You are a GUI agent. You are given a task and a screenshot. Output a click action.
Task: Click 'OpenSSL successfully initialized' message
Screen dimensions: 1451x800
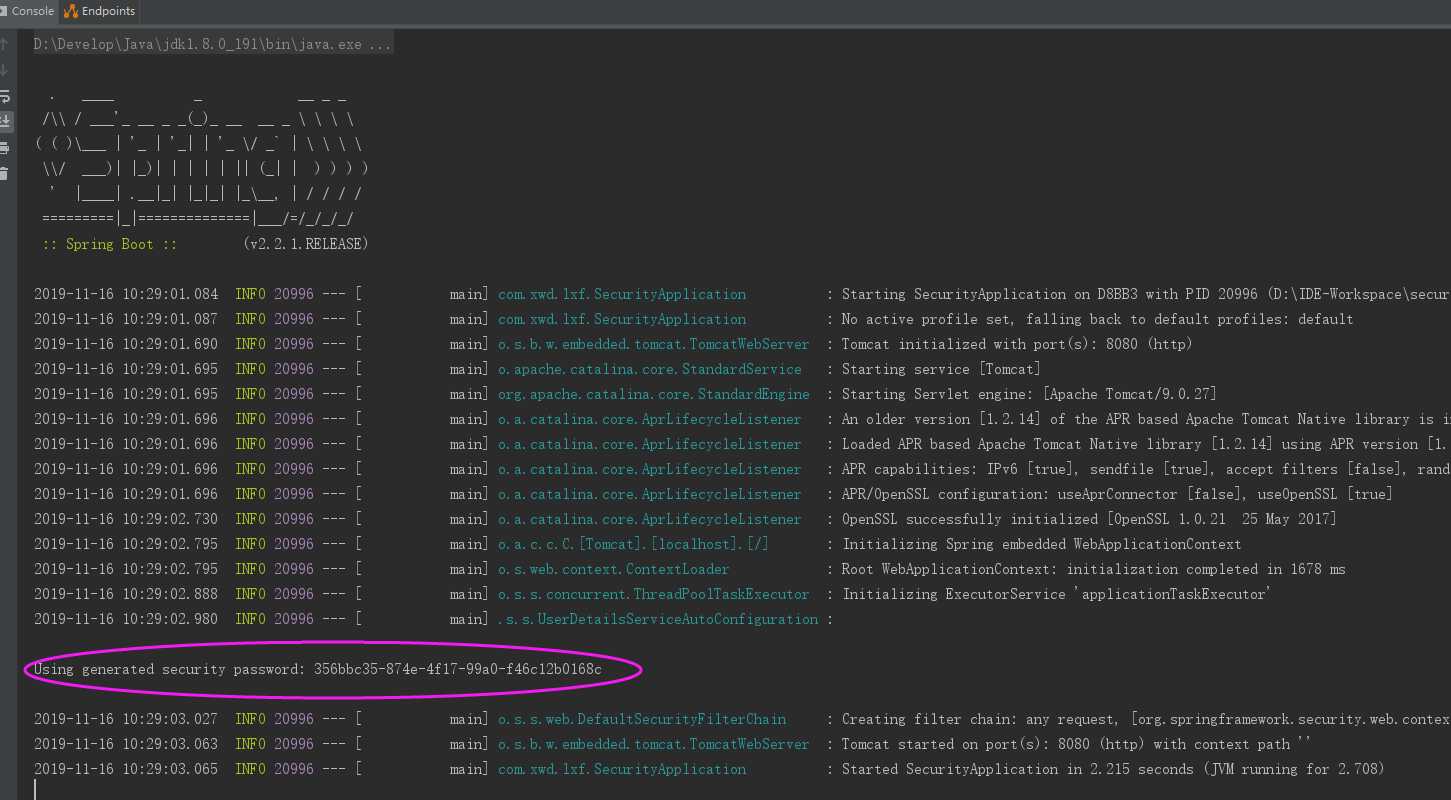coord(1089,519)
